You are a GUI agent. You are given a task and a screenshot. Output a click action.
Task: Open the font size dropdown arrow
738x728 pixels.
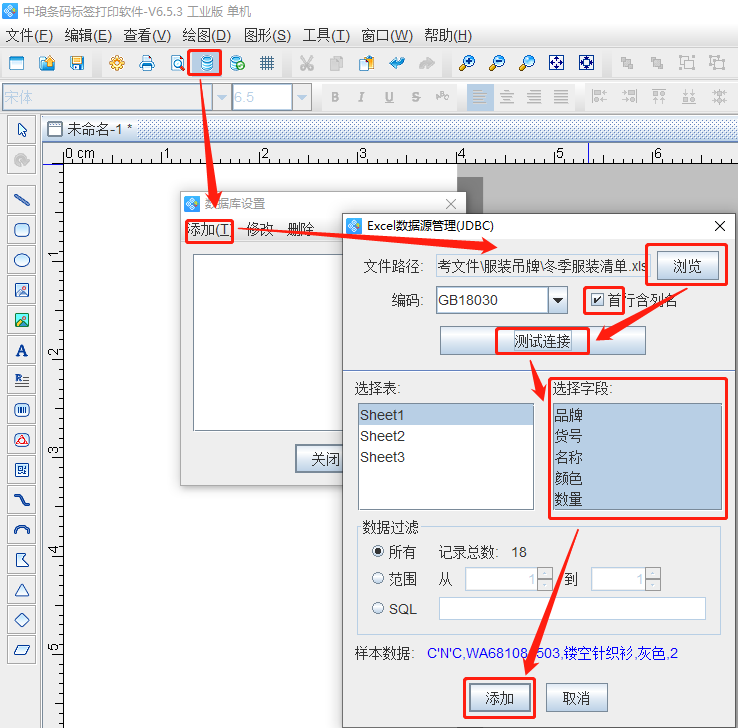pyautogui.click(x=302, y=97)
